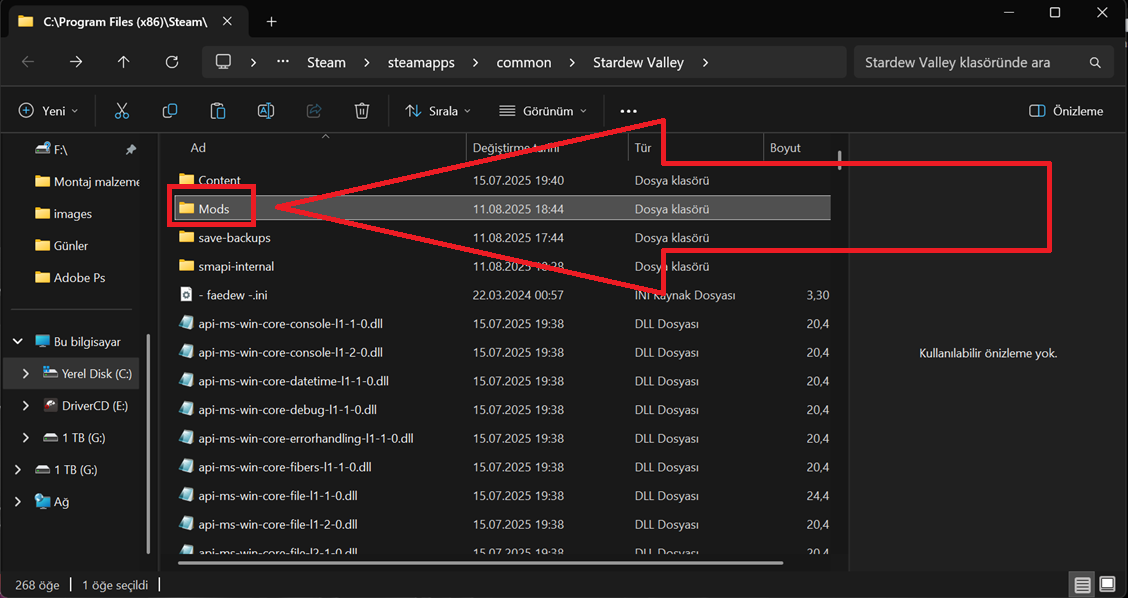1128x598 pixels.
Task: Click the Cut scissors icon
Action: click(x=122, y=111)
